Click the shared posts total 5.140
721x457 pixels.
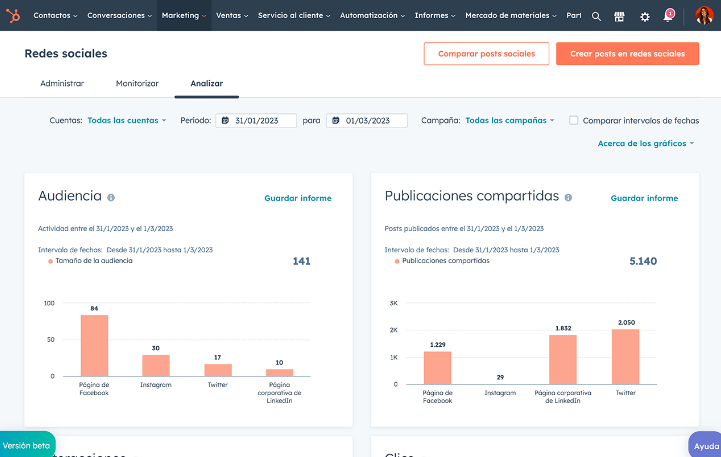click(x=643, y=261)
